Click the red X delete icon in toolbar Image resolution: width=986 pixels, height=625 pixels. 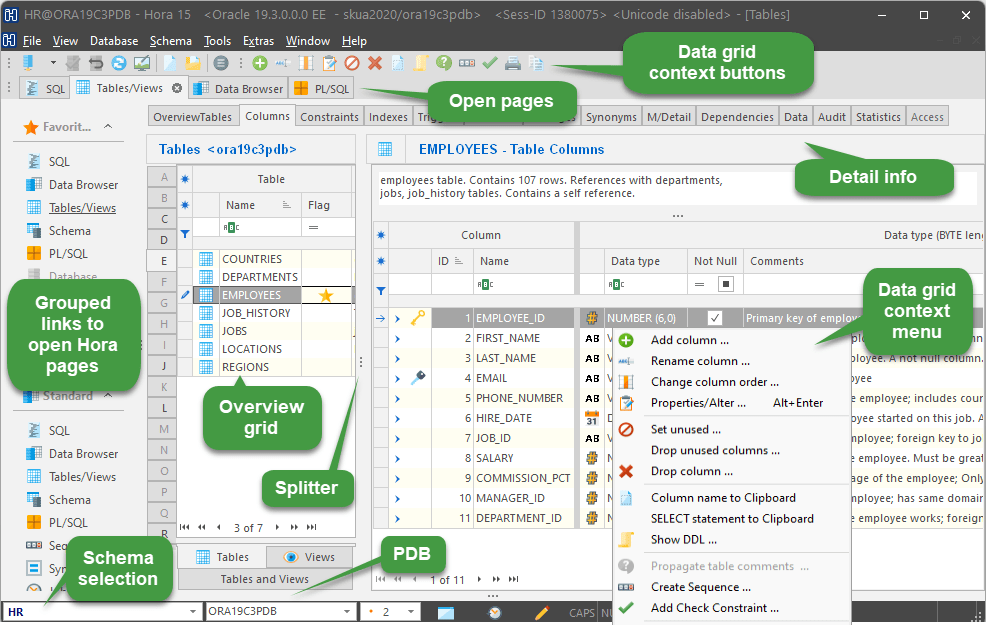pos(374,62)
